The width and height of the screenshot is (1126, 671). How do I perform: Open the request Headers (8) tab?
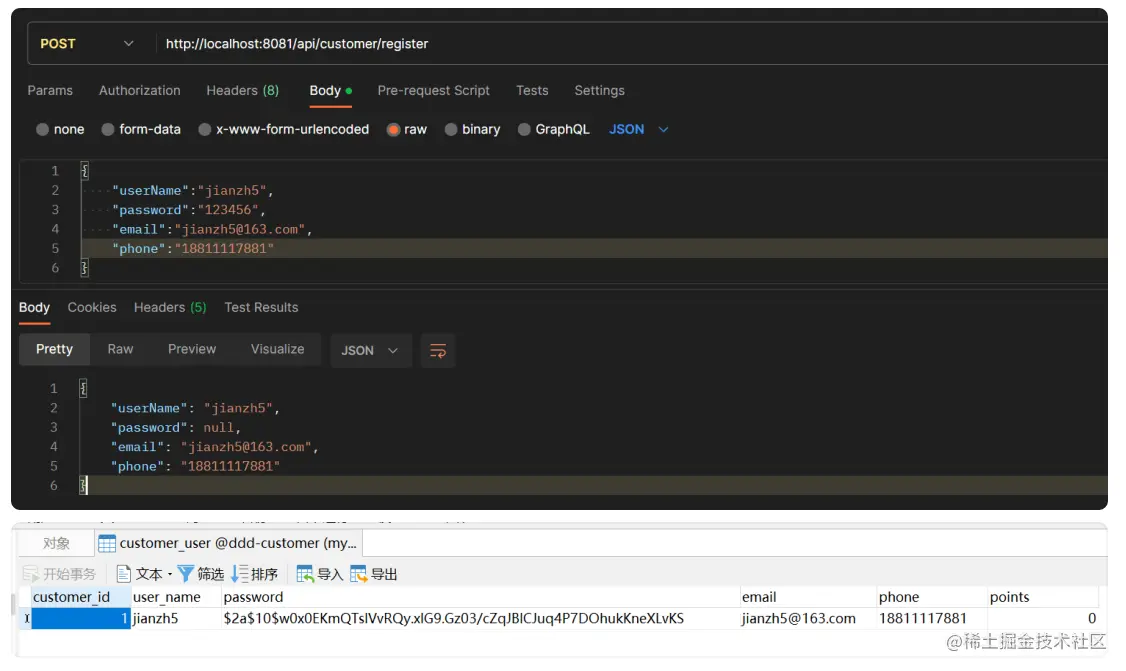click(x=243, y=91)
